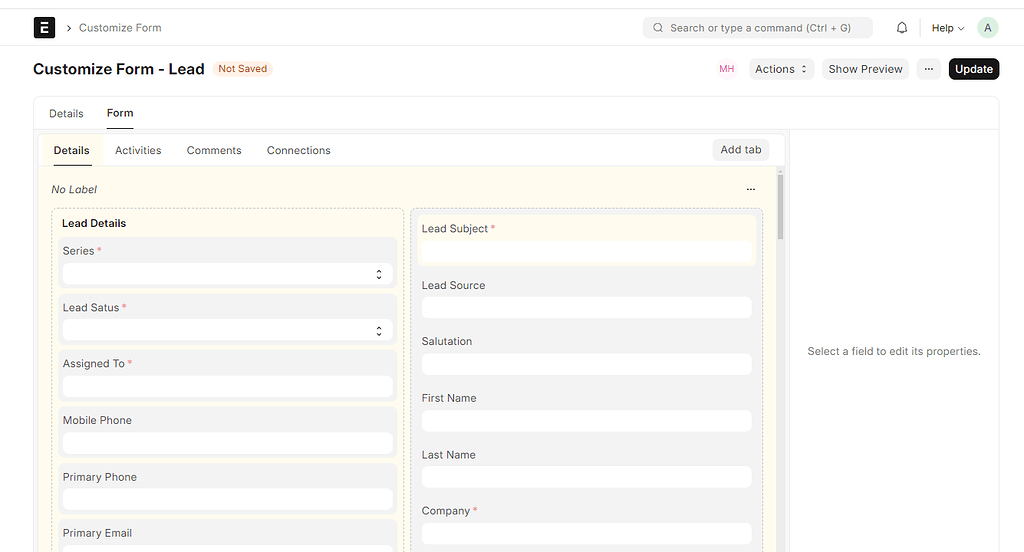Open the Series select dropdown
The height and width of the screenshot is (552, 1024).
click(227, 274)
